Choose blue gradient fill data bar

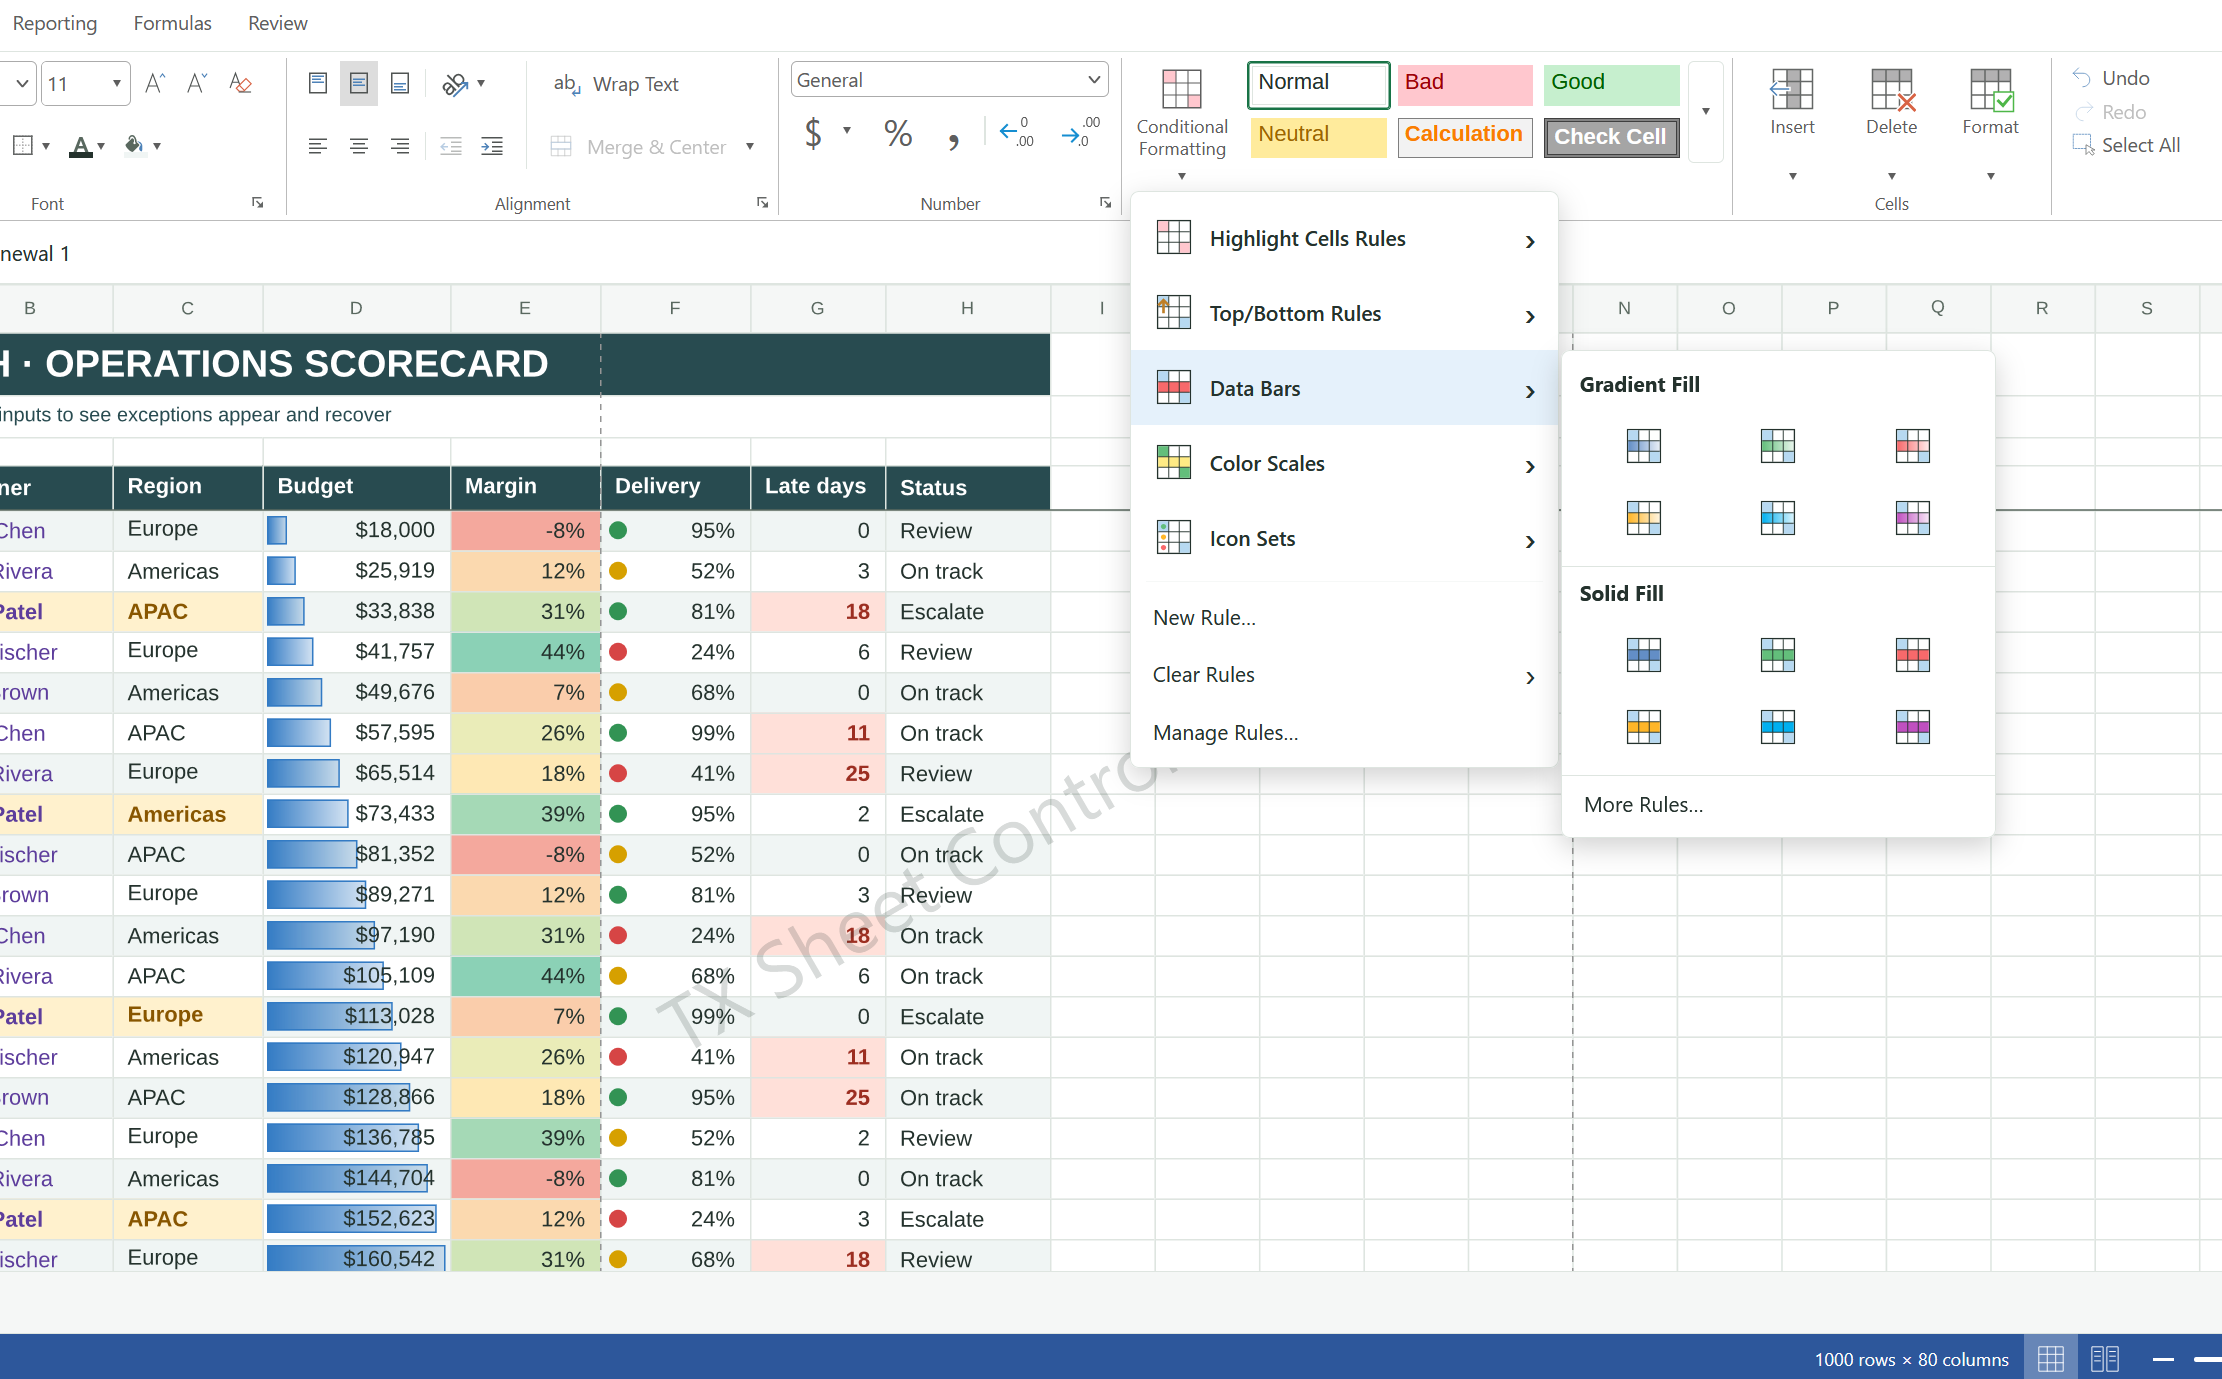click(x=1644, y=446)
